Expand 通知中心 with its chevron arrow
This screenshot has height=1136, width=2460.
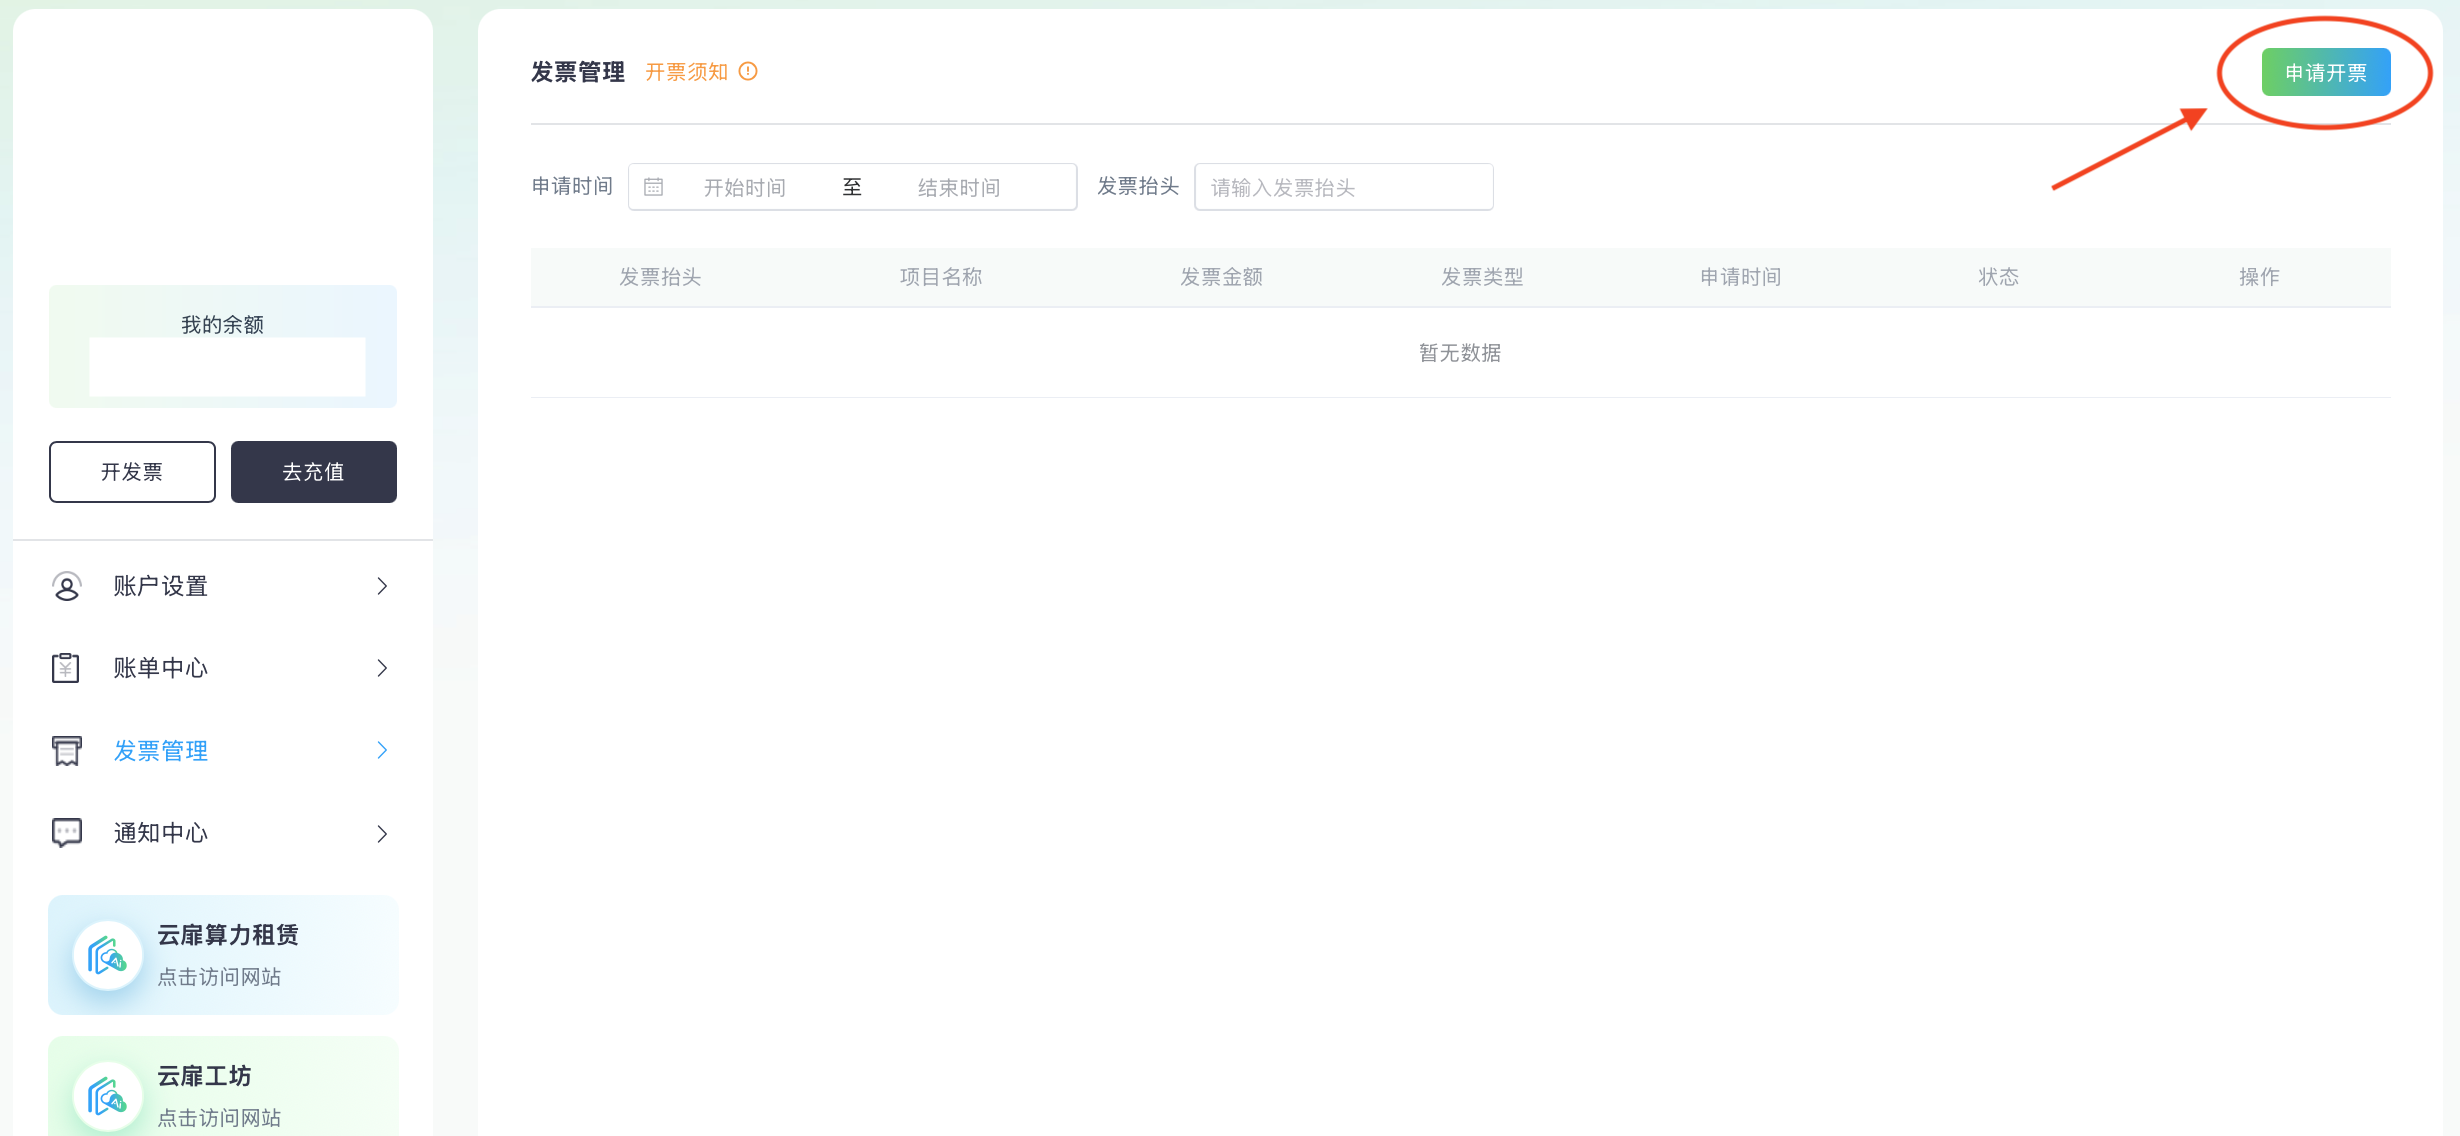click(x=382, y=833)
